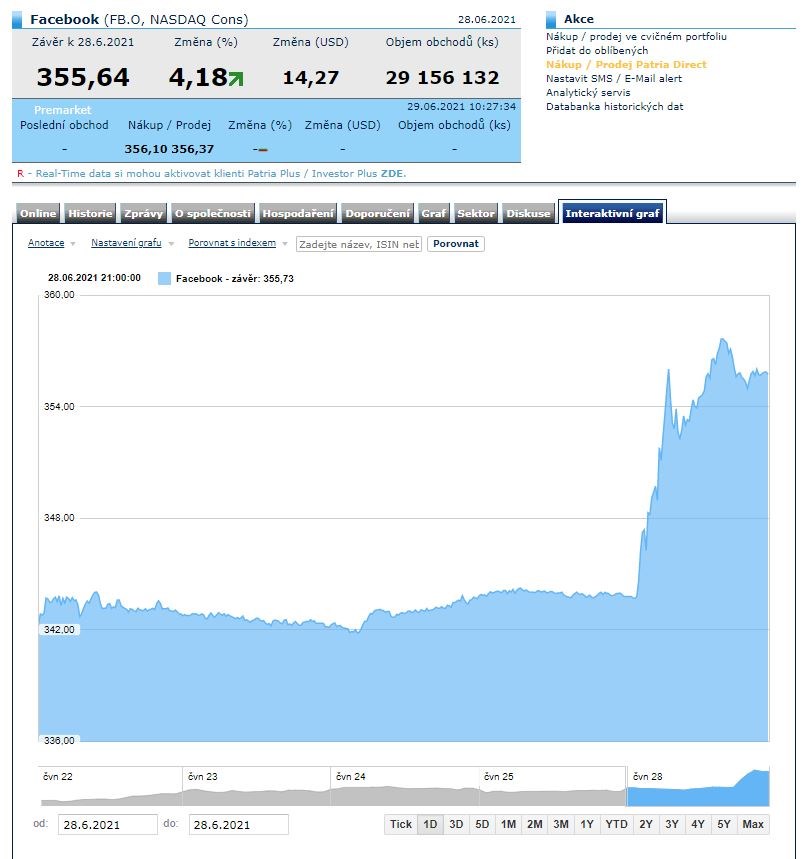Select the 1D time range
This screenshot has height=859, width=806.
pos(430,824)
